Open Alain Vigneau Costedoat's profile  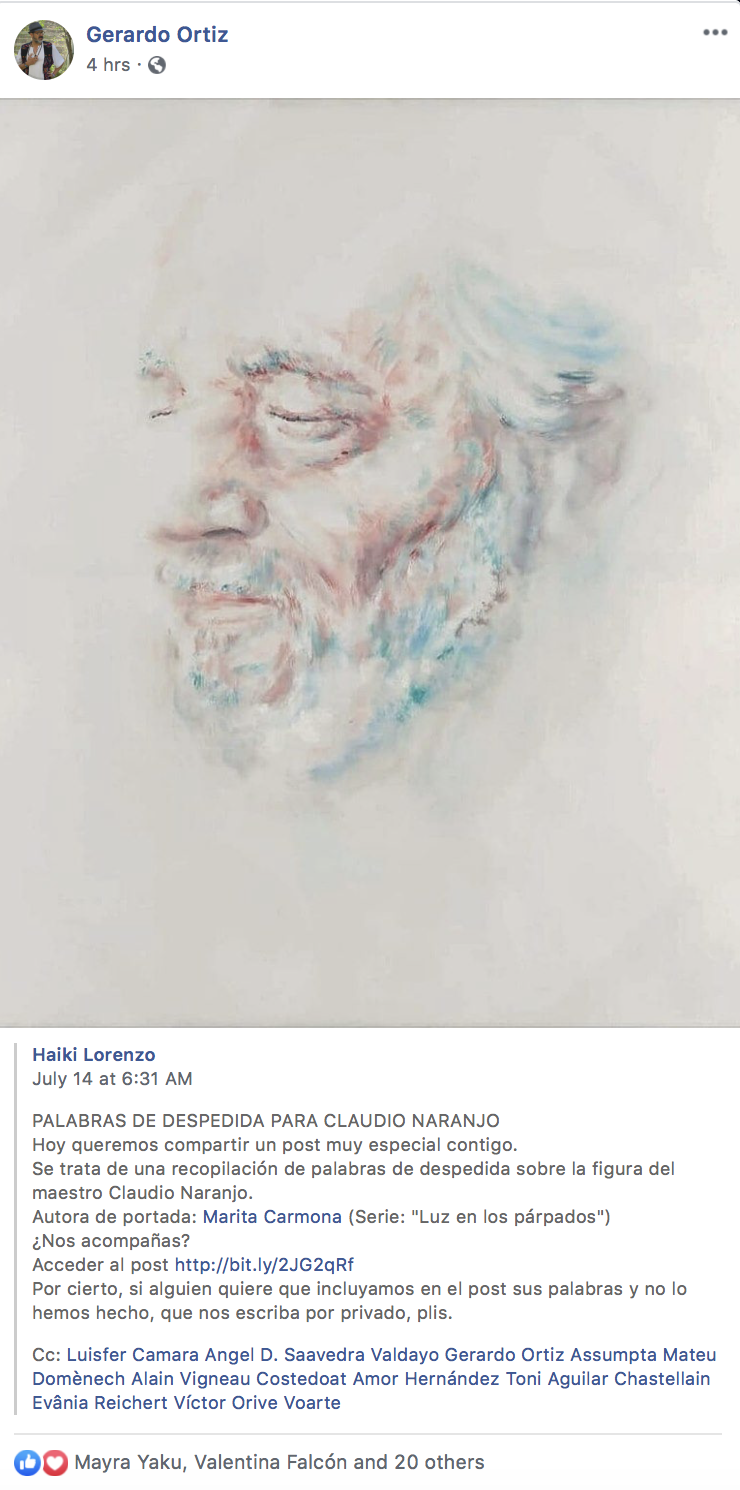[x=240, y=1379]
